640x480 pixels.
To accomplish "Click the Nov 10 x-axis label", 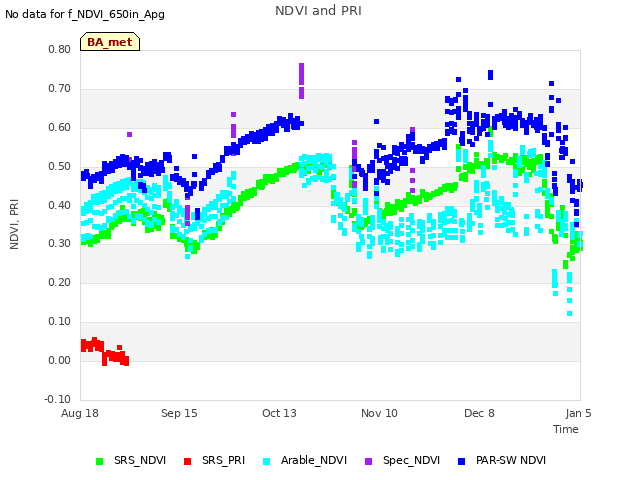I will point(379,413).
